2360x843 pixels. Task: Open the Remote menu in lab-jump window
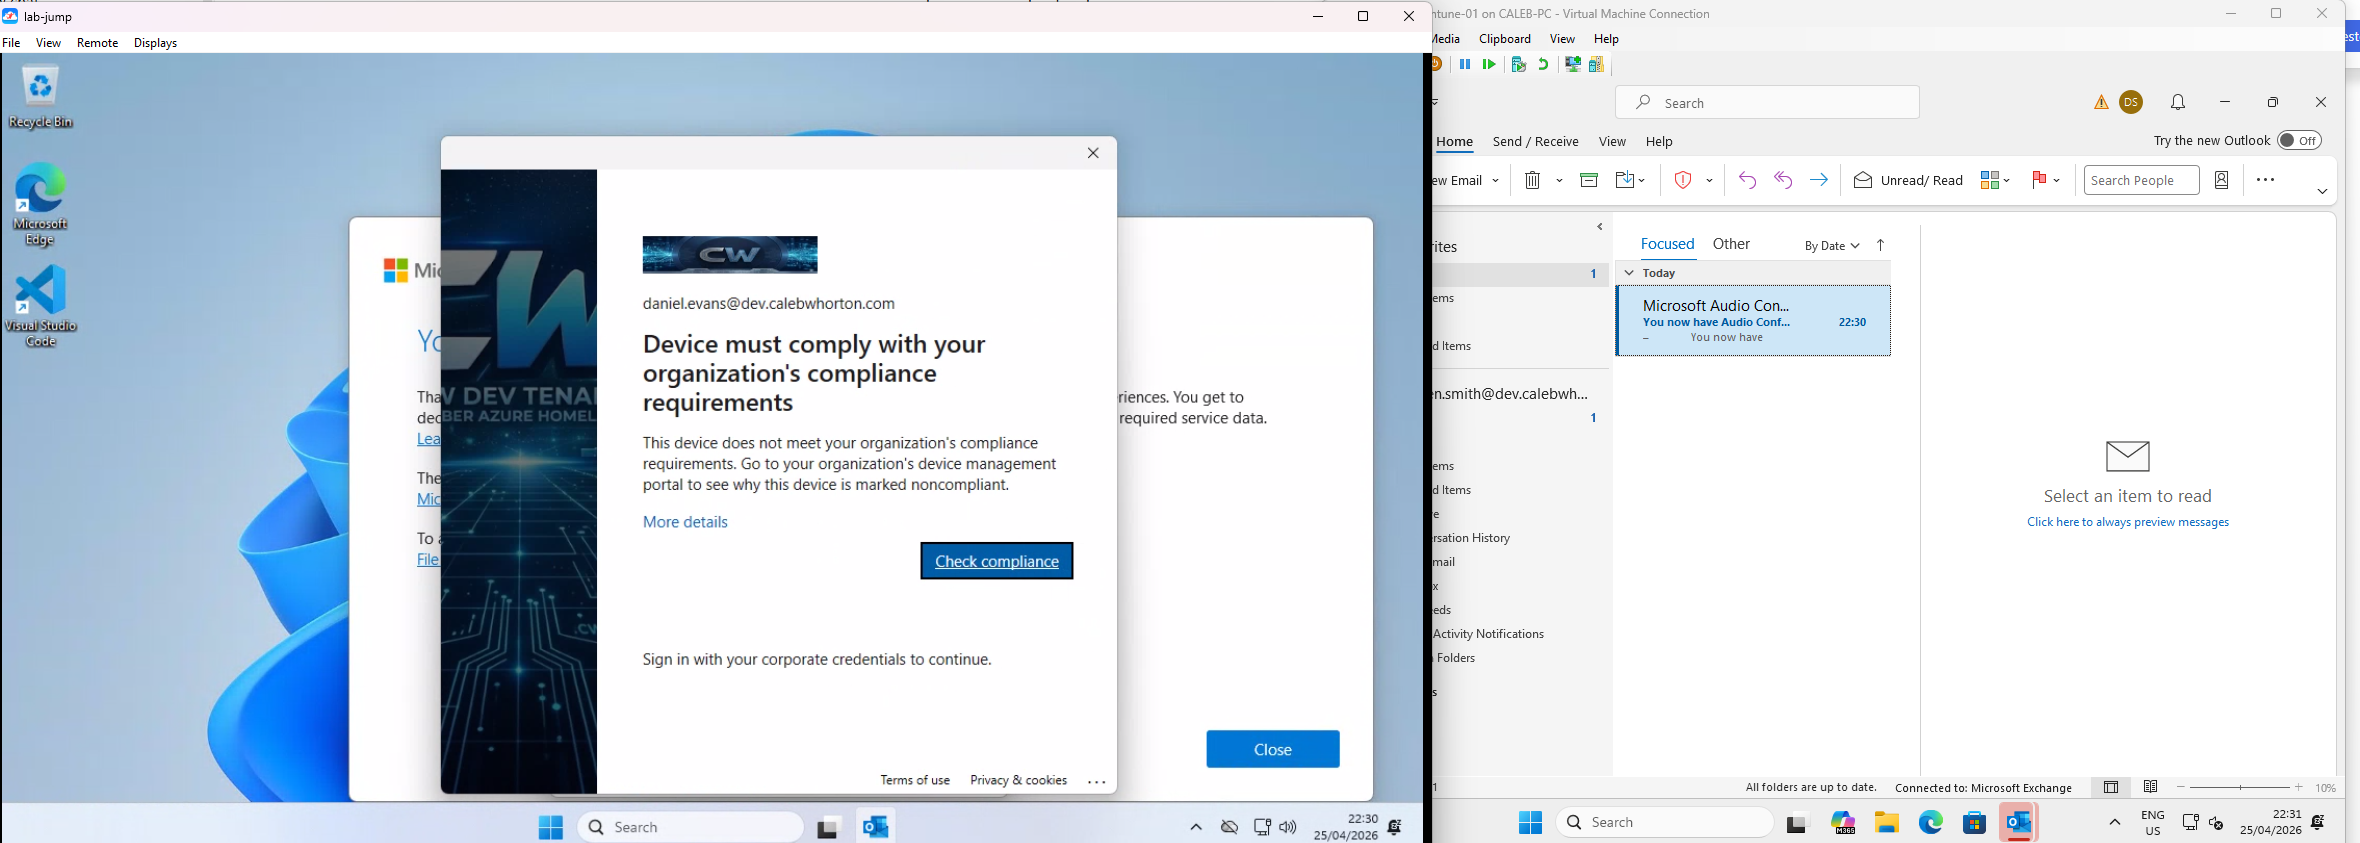[x=97, y=43]
